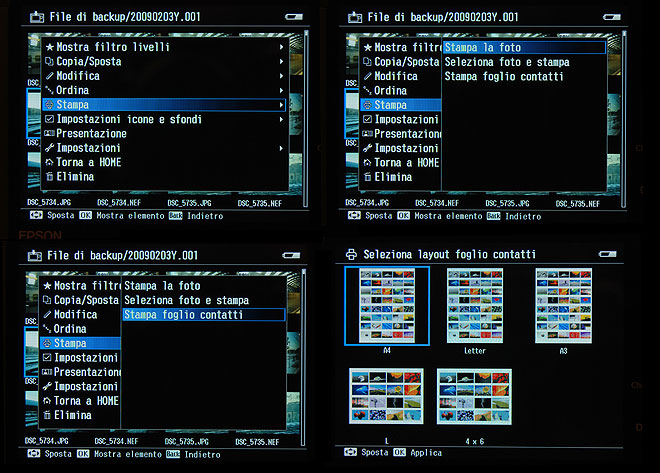
Task: Click star icon beside Mostra filtro livelli, top-left screen
Action: (x=50, y=47)
